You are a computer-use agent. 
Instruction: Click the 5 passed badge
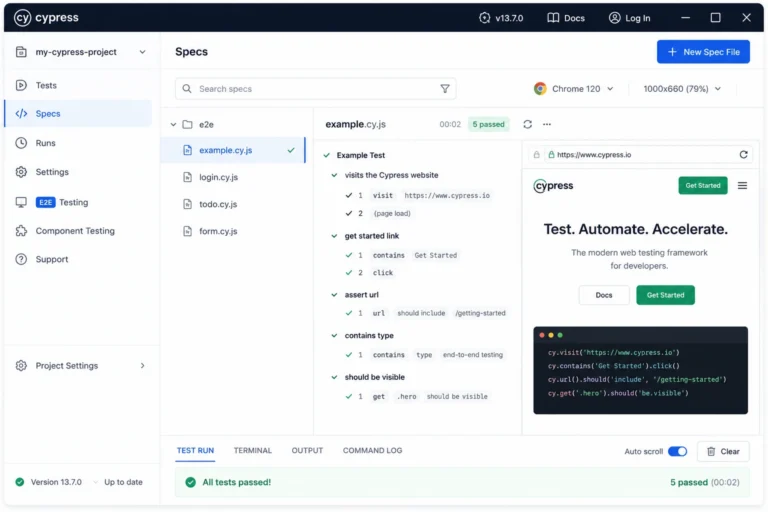point(488,124)
